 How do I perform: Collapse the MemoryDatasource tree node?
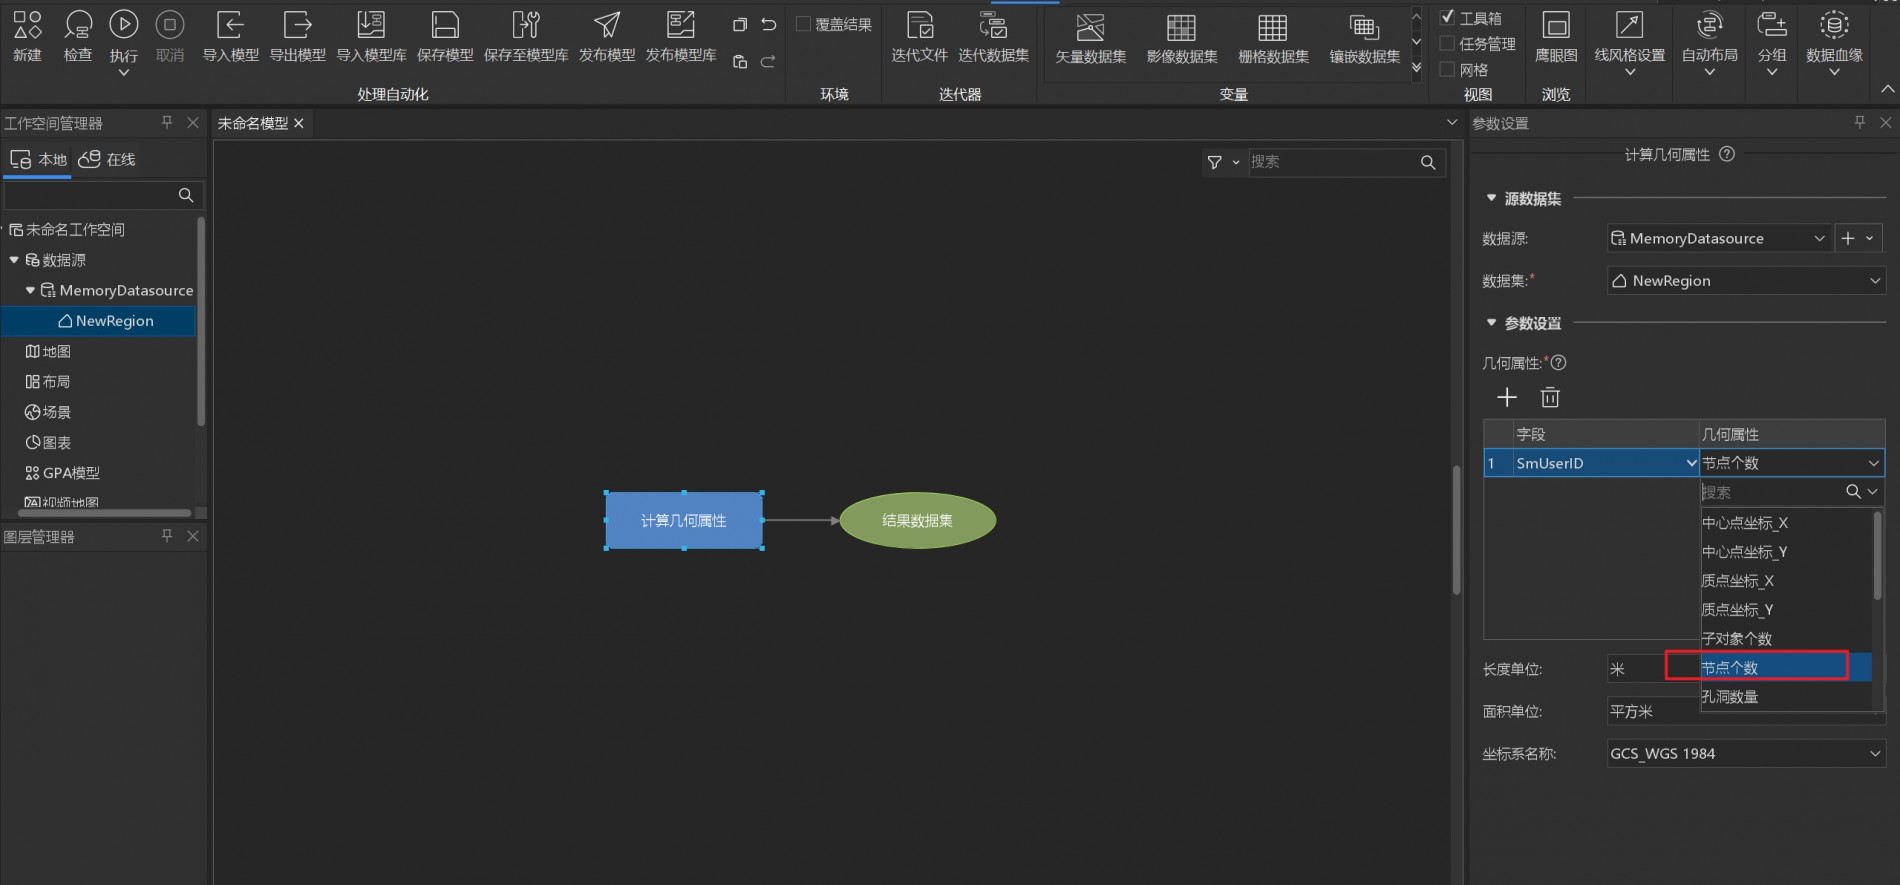point(30,290)
